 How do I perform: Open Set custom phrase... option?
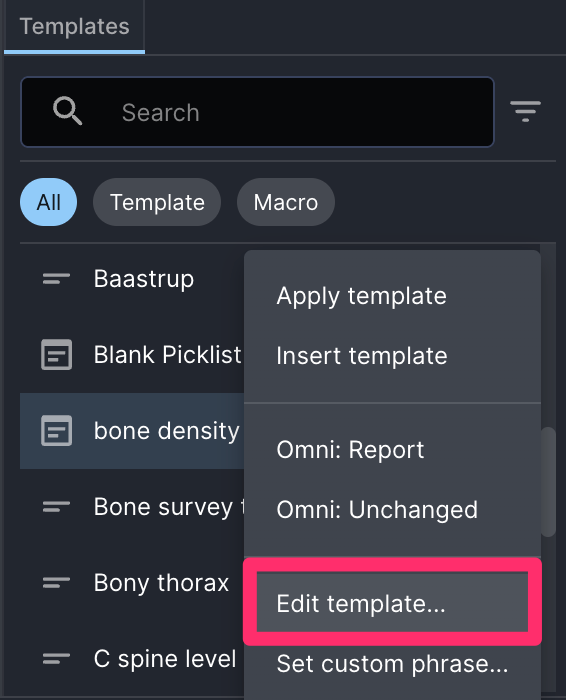pyautogui.click(x=392, y=663)
